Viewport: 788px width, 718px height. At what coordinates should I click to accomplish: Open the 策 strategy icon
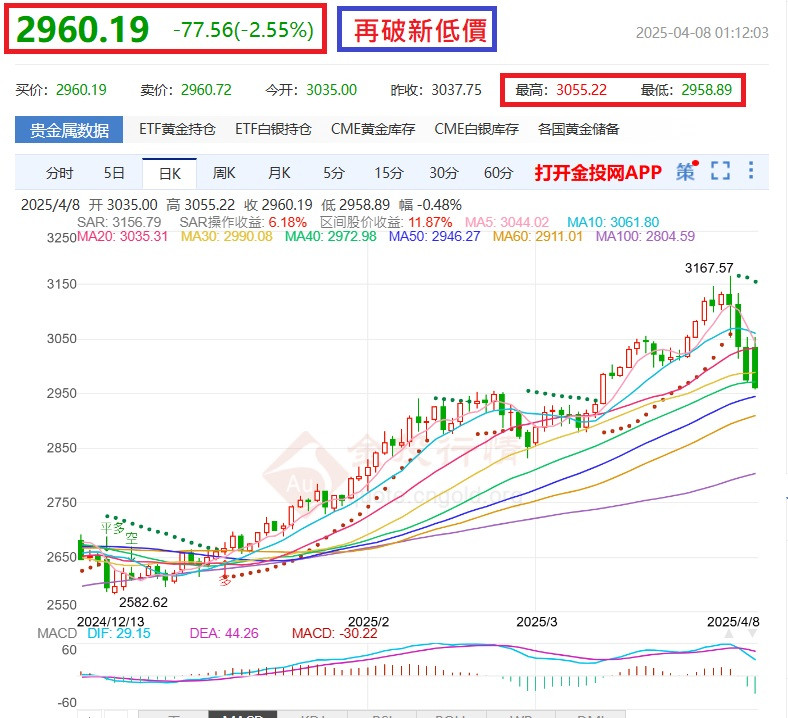[686, 172]
